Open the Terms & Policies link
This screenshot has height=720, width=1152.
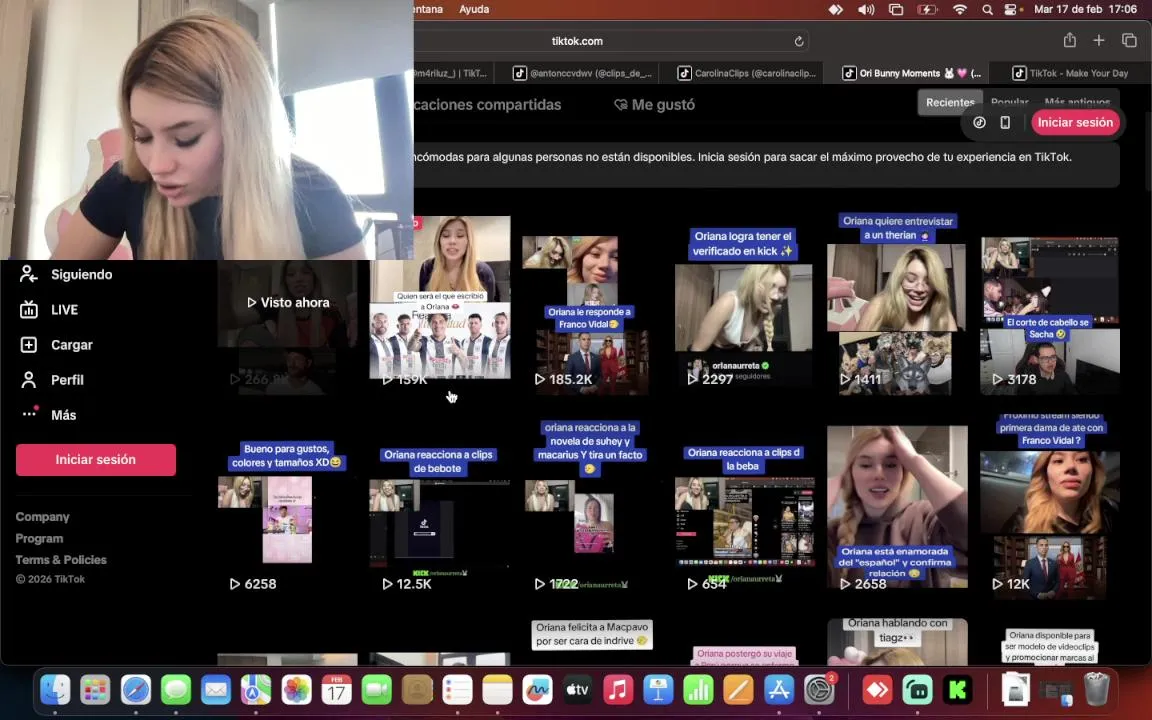[61, 560]
